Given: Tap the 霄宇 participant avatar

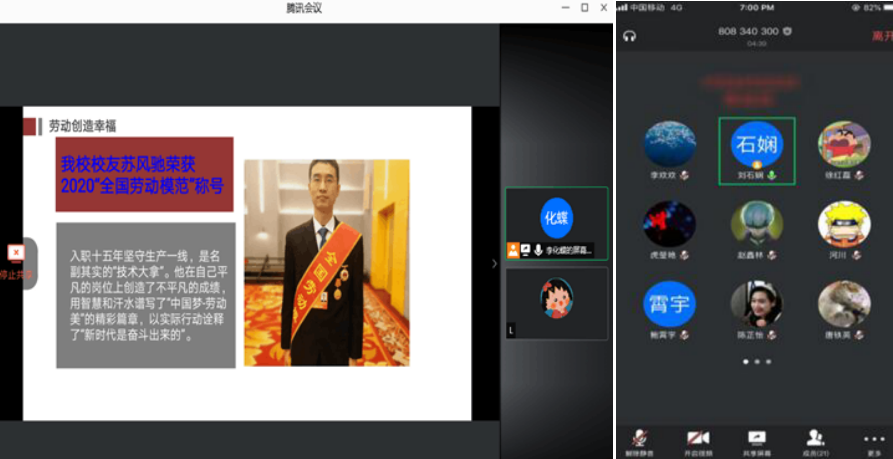Looking at the screenshot, I should 669,304.
